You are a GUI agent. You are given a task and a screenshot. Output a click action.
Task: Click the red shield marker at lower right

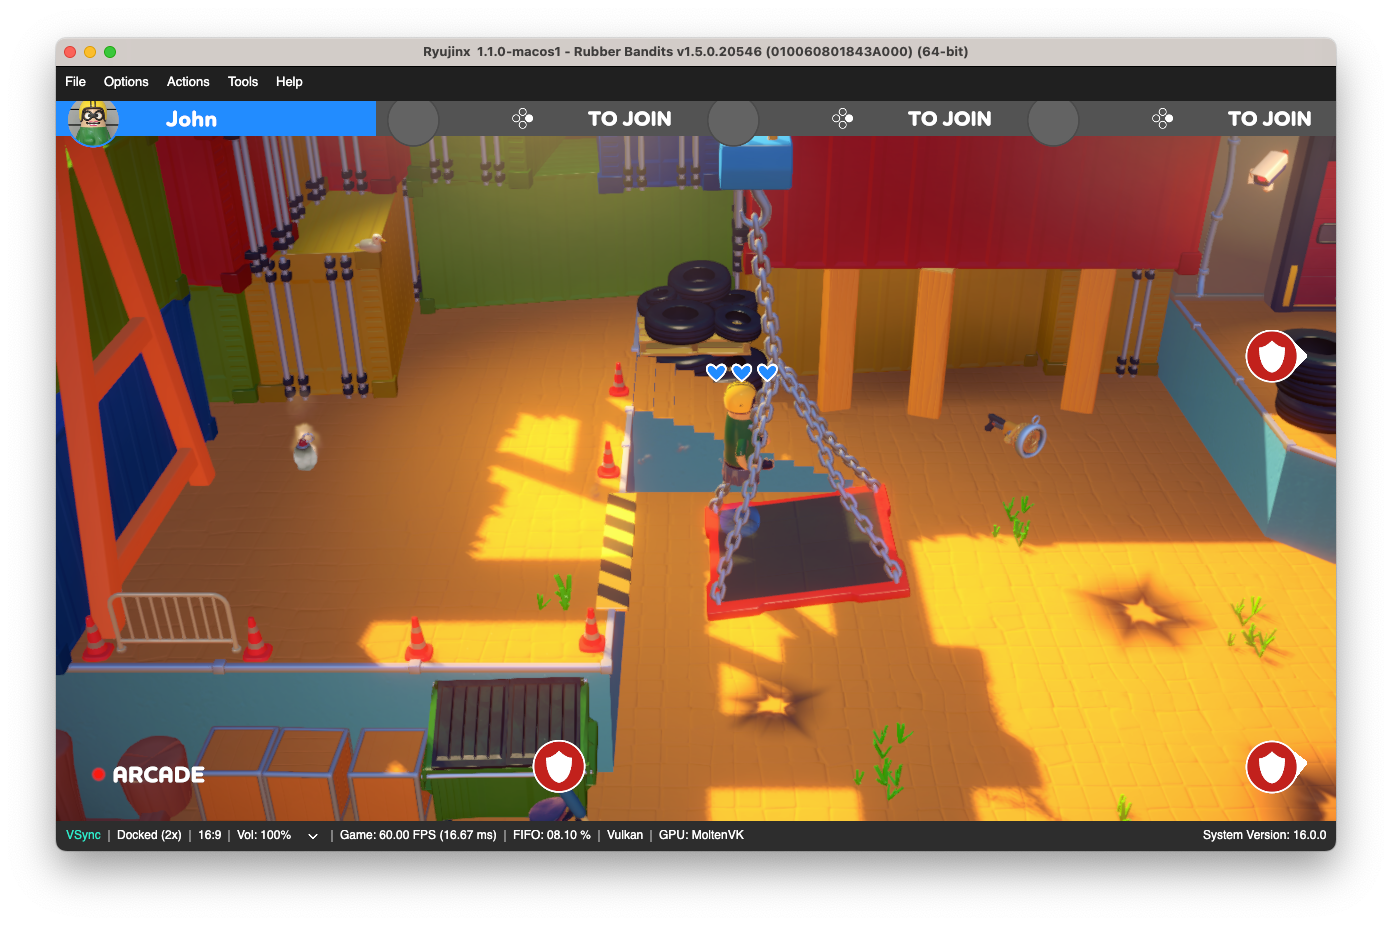click(x=1272, y=767)
